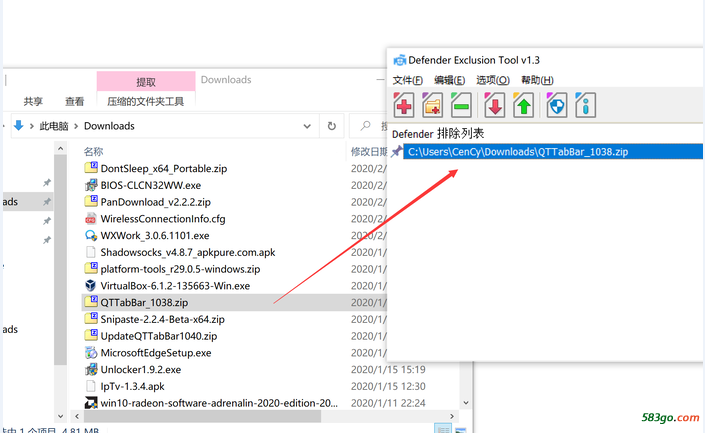Click the radeon software AMD file icon

click(x=91, y=402)
